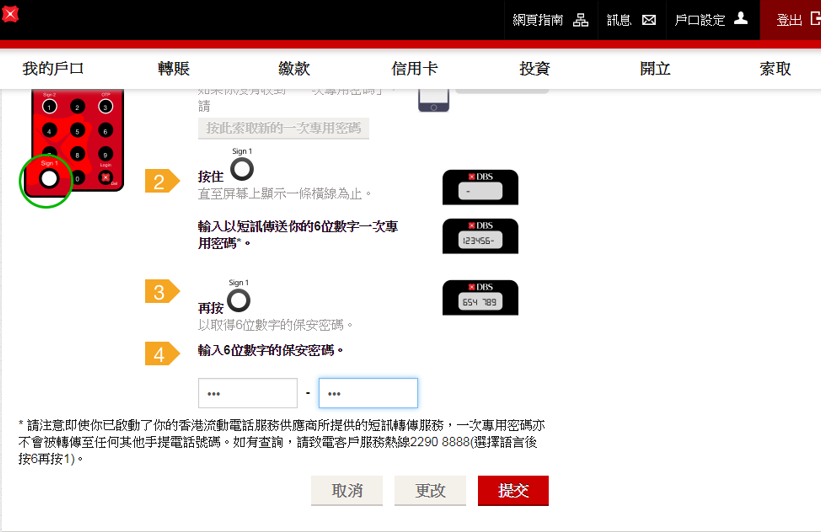Image resolution: width=821 pixels, height=532 pixels.
Task: Click the token screen image showing 123456
Action: tap(480, 236)
